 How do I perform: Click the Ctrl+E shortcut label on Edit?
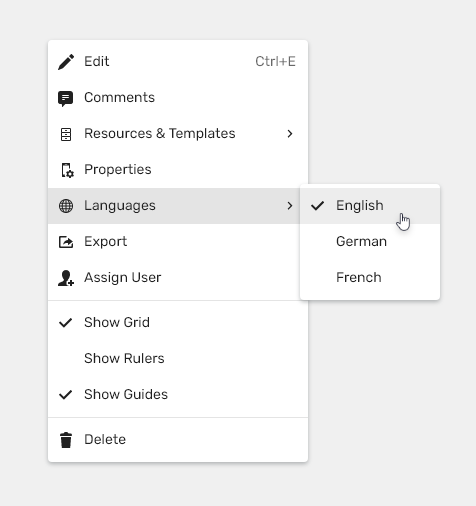[x=275, y=61]
